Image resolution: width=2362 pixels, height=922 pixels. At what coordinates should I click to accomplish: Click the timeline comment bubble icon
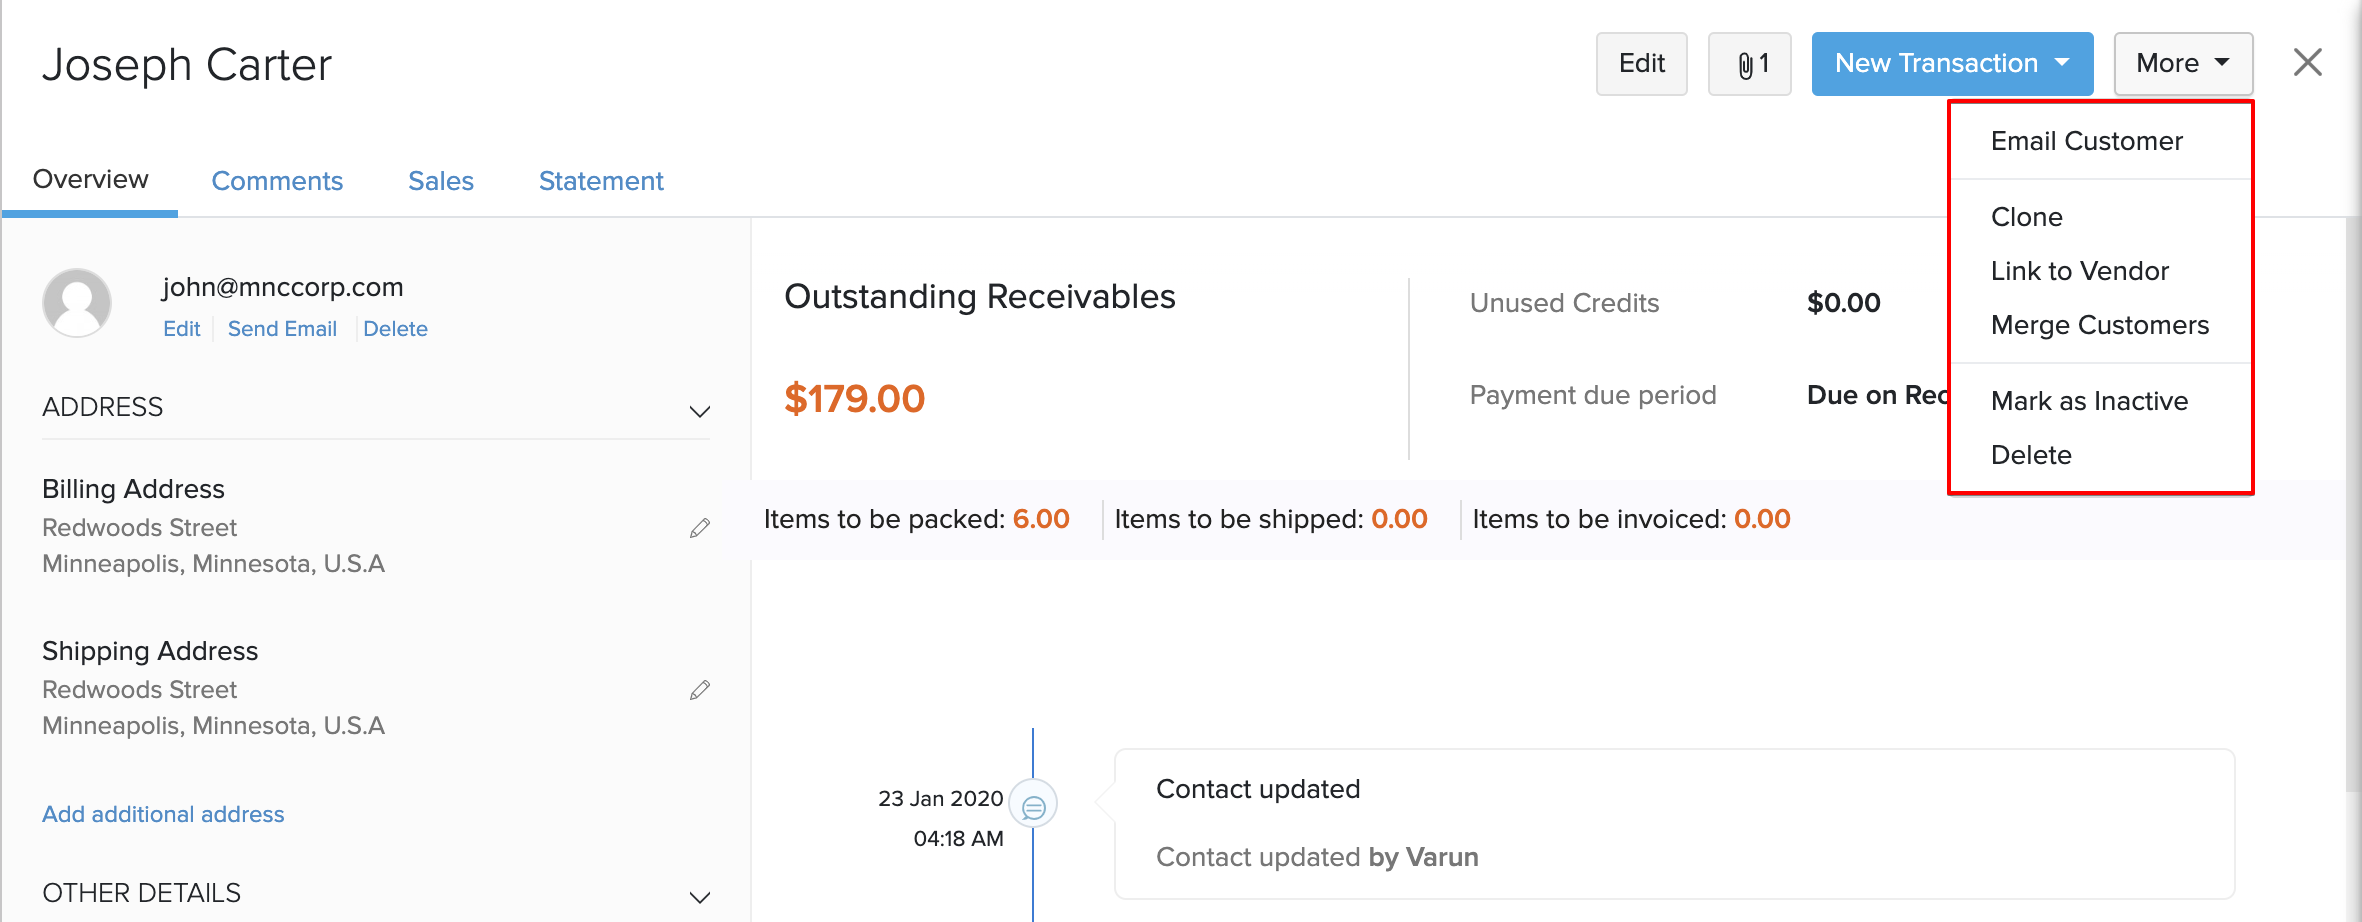point(1033,805)
